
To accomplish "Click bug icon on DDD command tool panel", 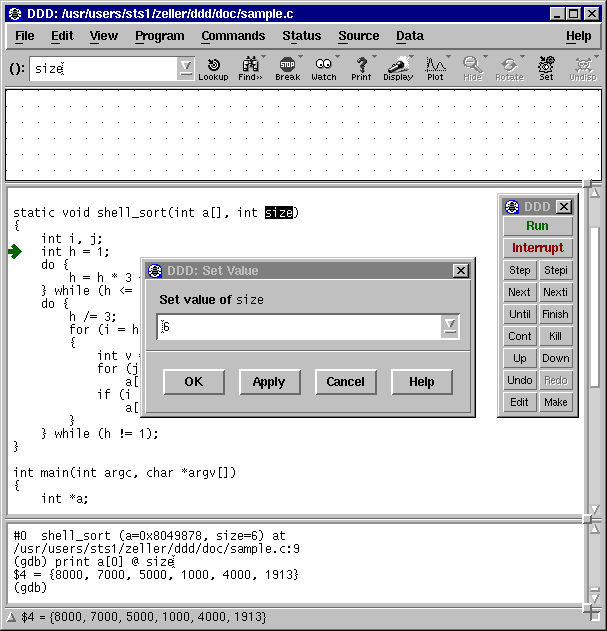I will (x=512, y=207).
